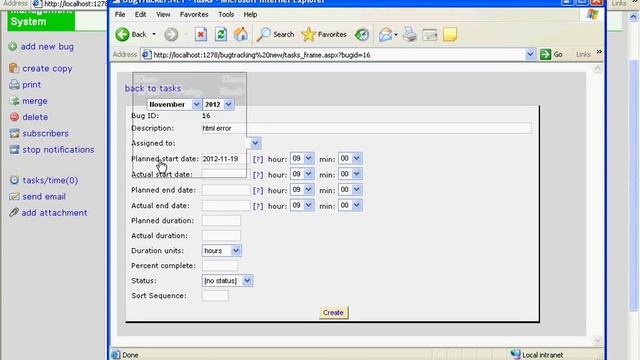Screen dimensions: 640x360
Task: Click the stop notifications link
Action: (58, 150)
